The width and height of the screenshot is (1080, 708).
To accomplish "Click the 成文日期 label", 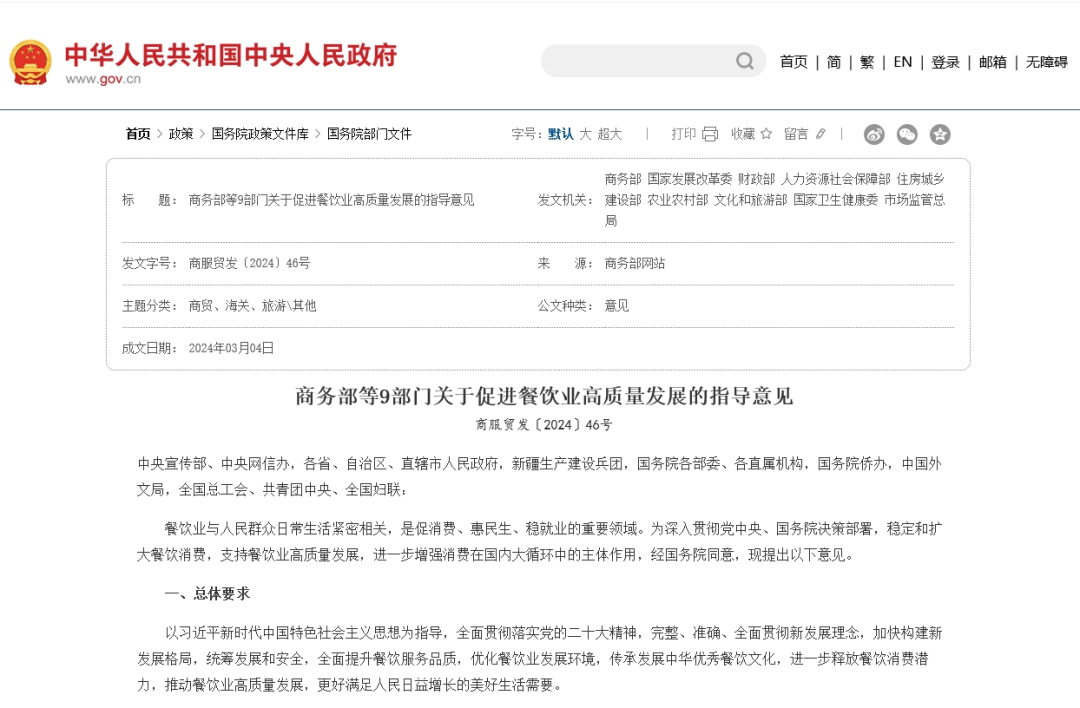I will coord(149,348).
